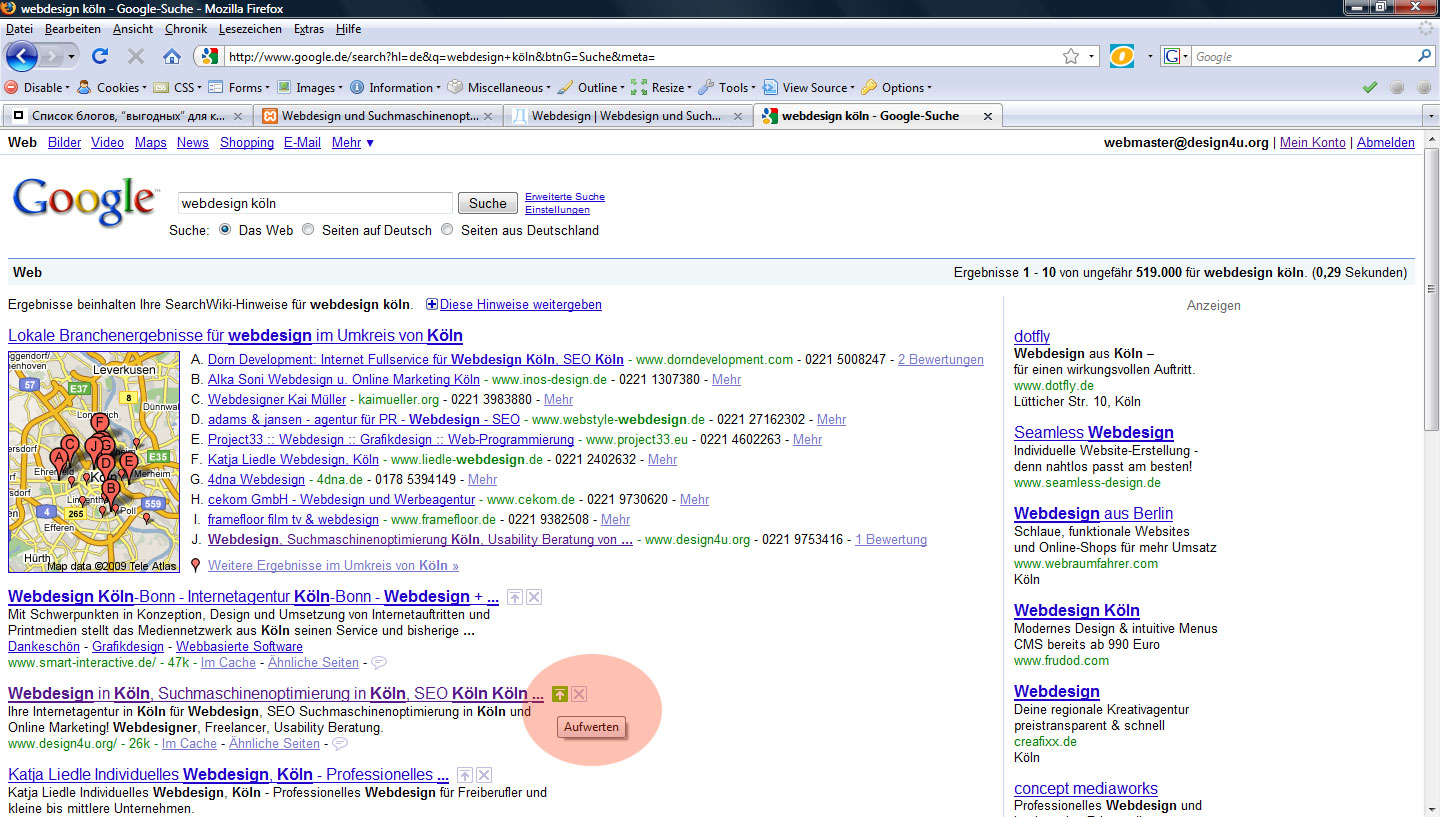Expand the Images toolbar dropdown
The image size is (1440, 817).
click(x=310, y=88)
